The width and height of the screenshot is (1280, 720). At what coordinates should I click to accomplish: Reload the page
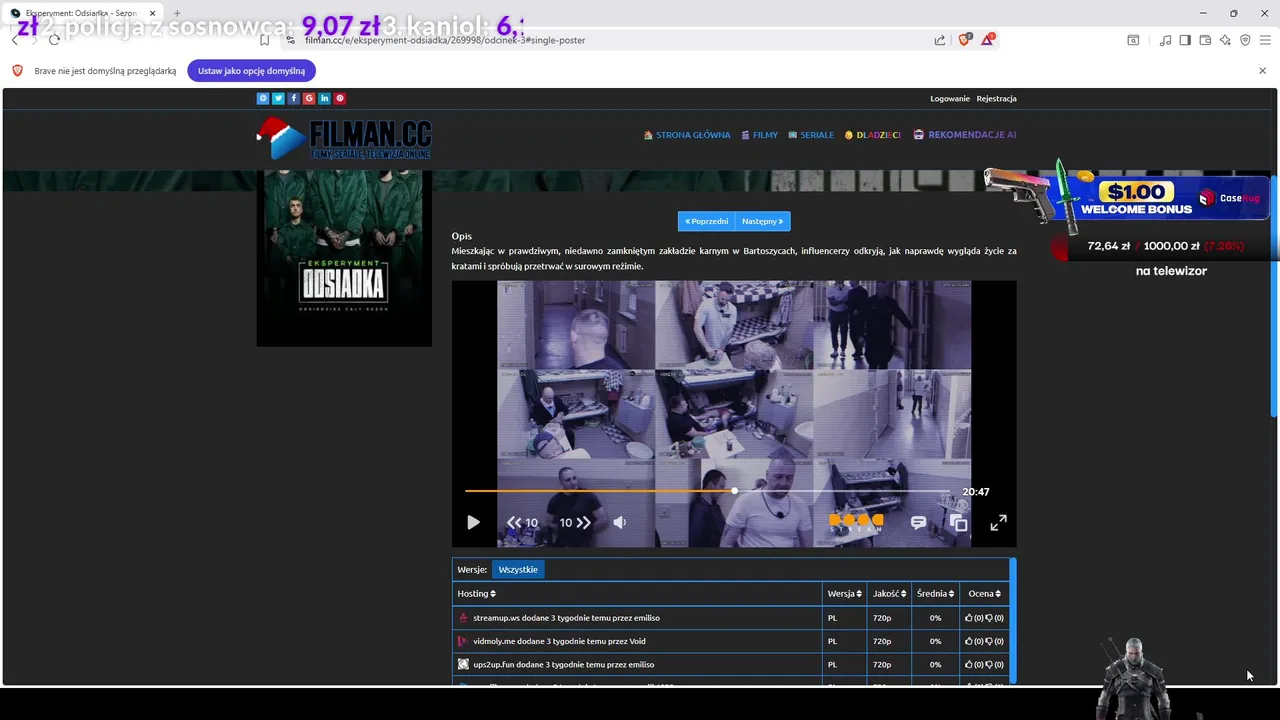[54, 40]
